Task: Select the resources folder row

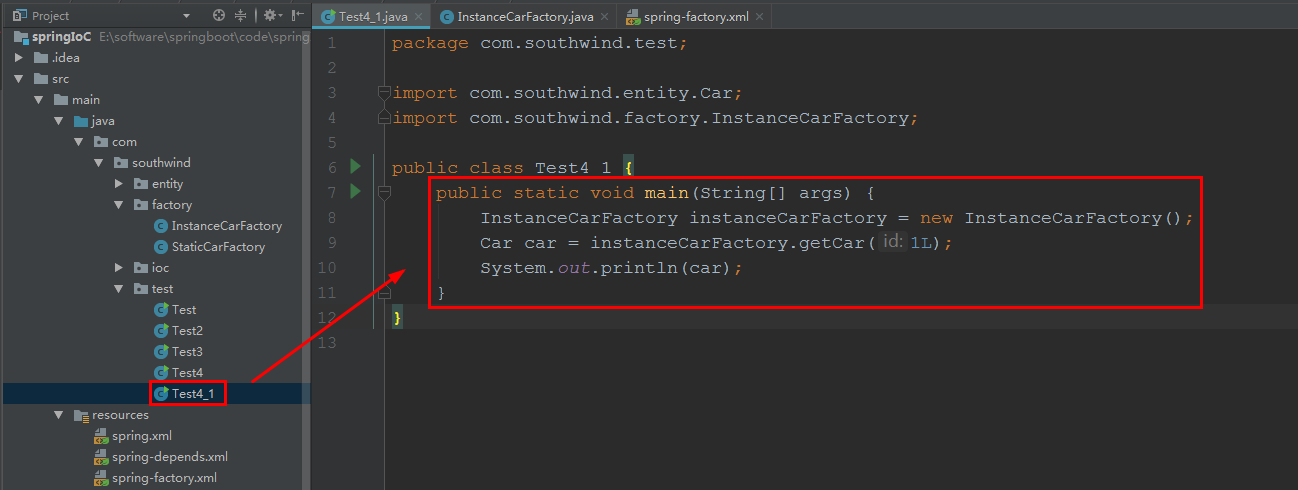Action: pyautogui.click(x=155, y=414)
